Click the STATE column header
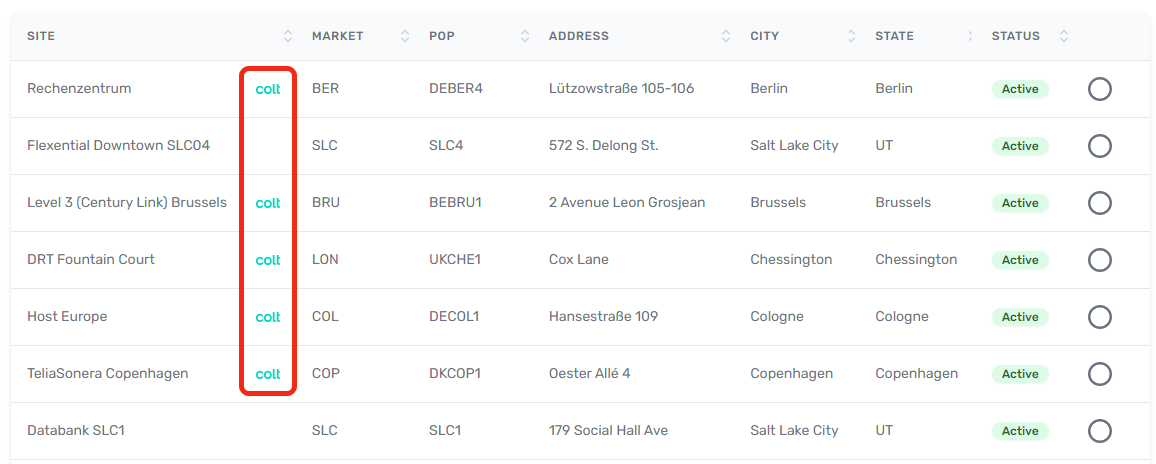Viewport: 1156px width, 464px height. pos(894,36)
